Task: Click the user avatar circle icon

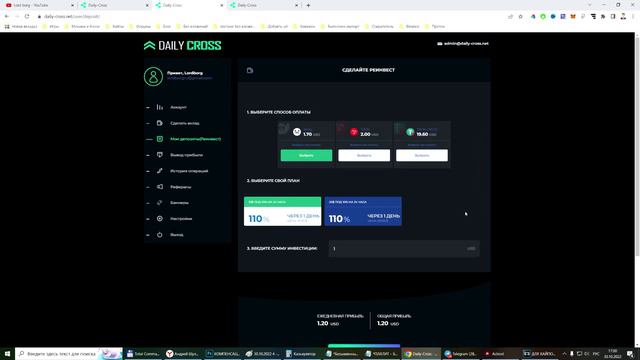Action: pos(153,76)
